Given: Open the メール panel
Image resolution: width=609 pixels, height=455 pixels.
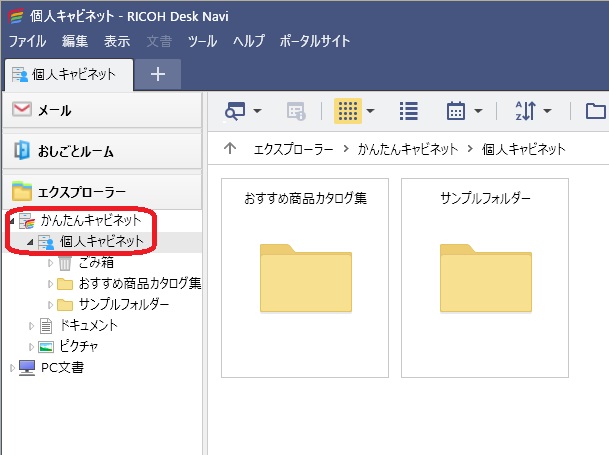Looking at the screenshot, I should tap(102, 110).
